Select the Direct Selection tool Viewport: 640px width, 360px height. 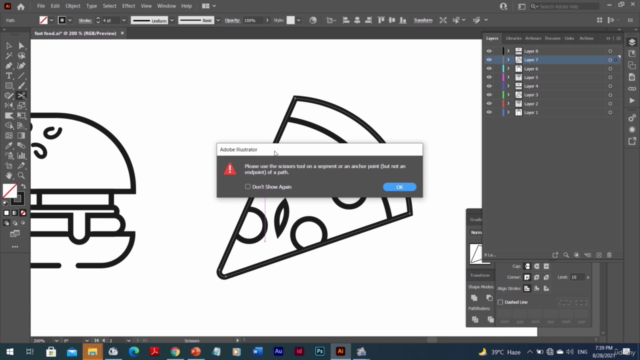[x=21, y=46]
